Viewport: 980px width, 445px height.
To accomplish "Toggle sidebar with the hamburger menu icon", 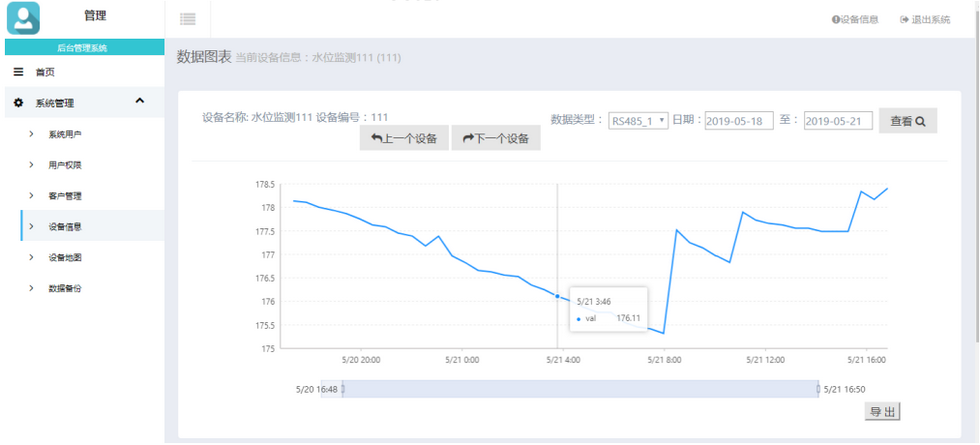I will (188, 19).
